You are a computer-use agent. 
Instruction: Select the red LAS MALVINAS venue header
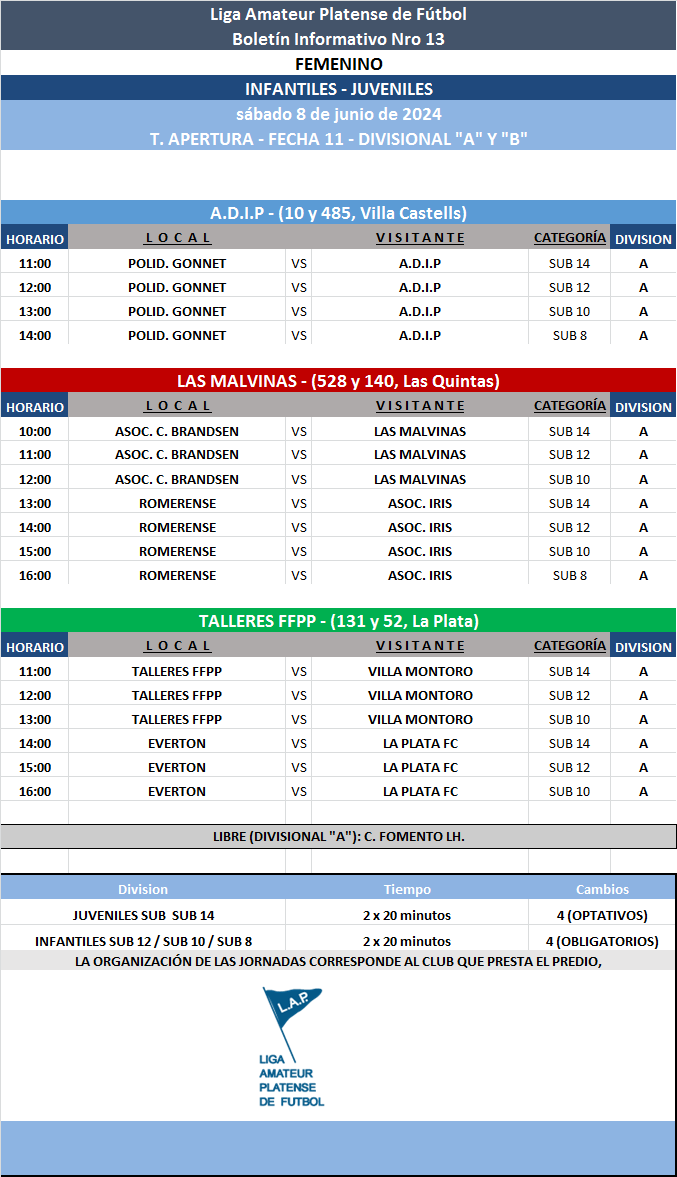[338, 381]
